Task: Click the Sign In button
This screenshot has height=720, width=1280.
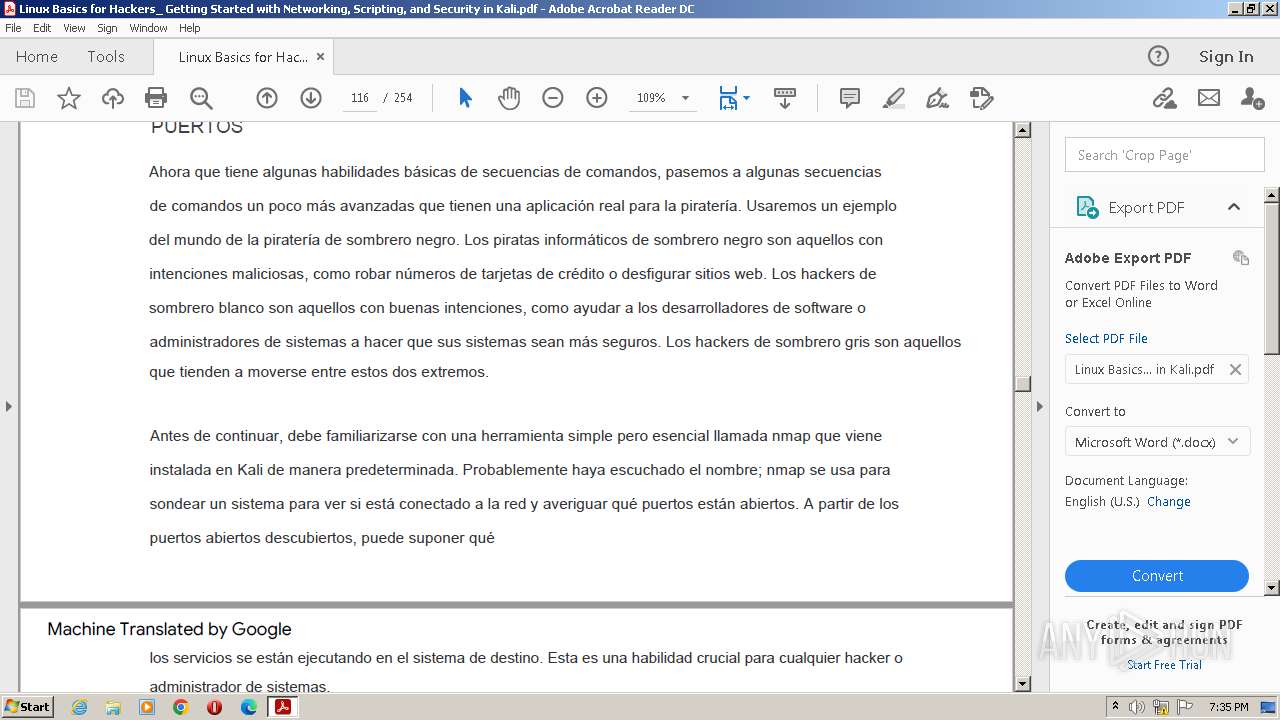Action: [x=1226, y=57]
